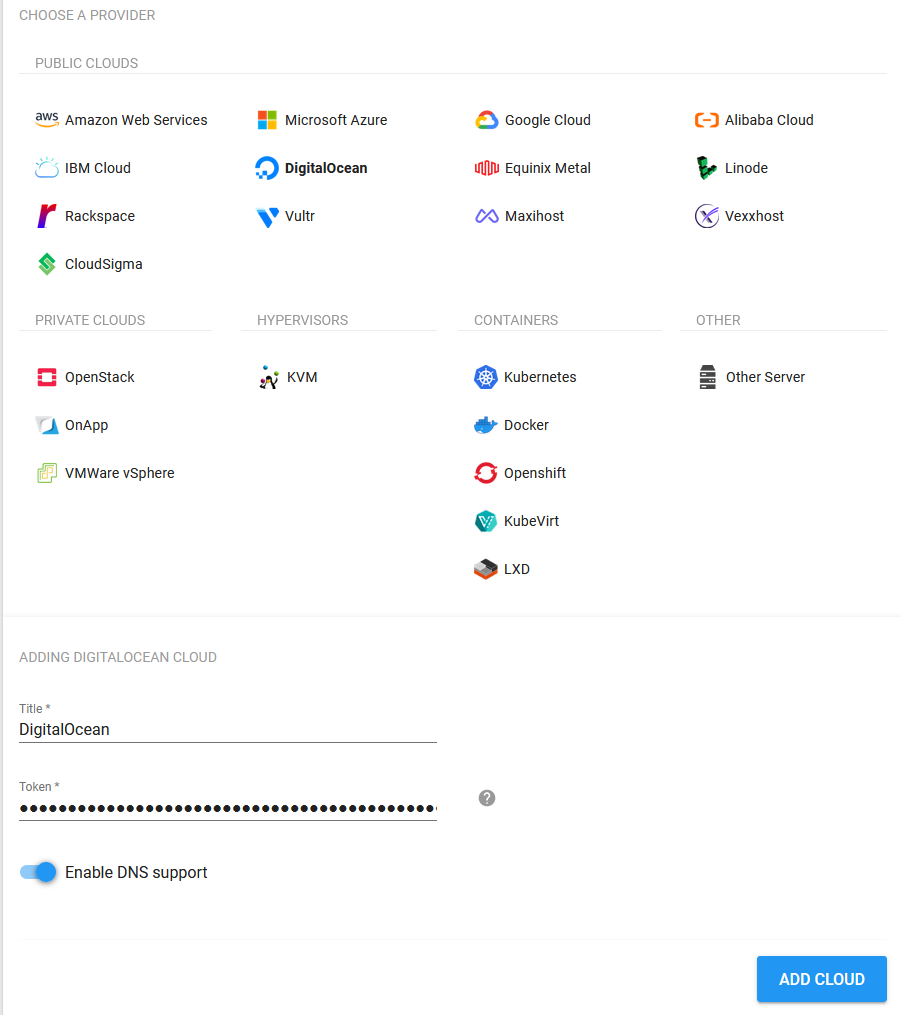Choose the Other Server option

point(751,377)
